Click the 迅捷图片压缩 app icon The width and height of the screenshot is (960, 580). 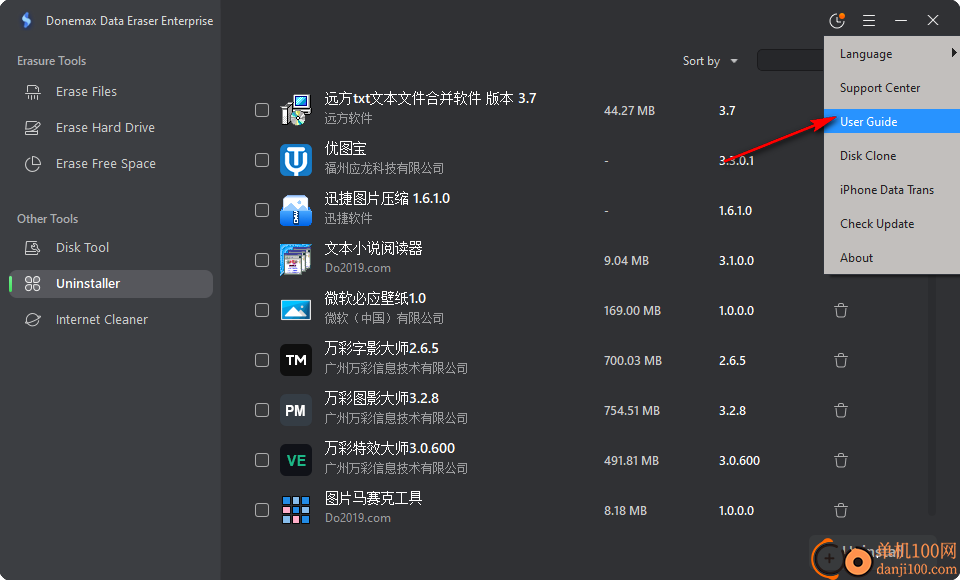296,210
